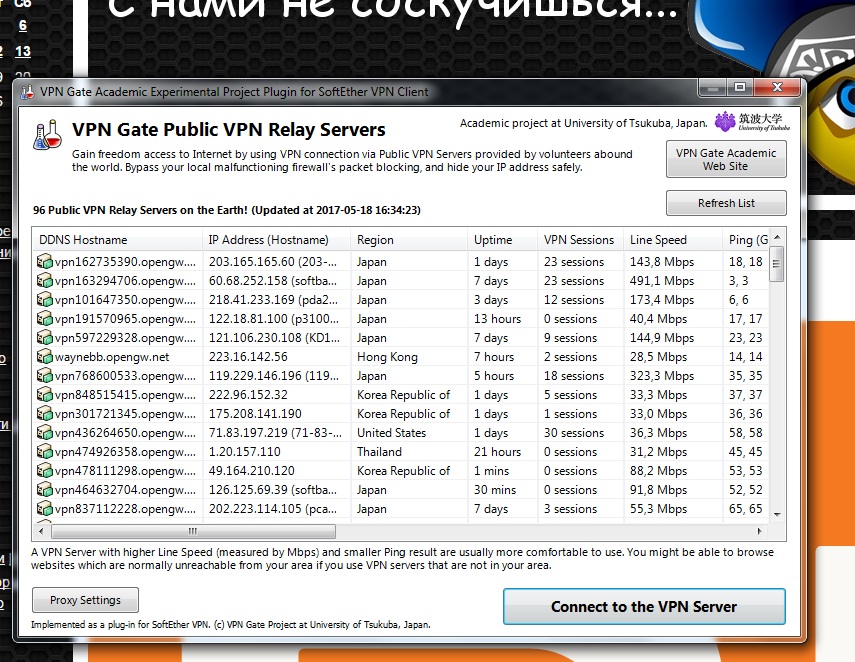Select the 30 mins uptime cell
Screen dimensions: 855x662
495,490
